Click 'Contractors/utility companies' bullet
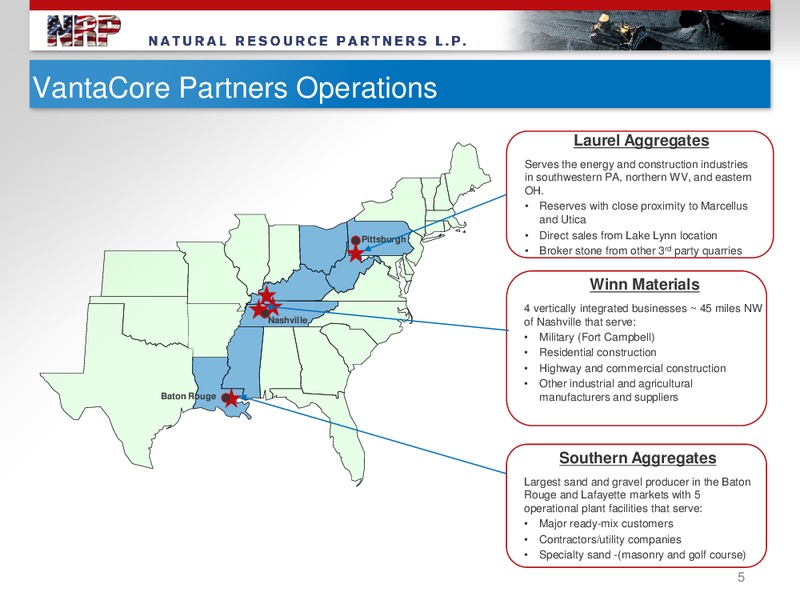The width and height of the screenshot is (800, 600). (x=610, y=539)
